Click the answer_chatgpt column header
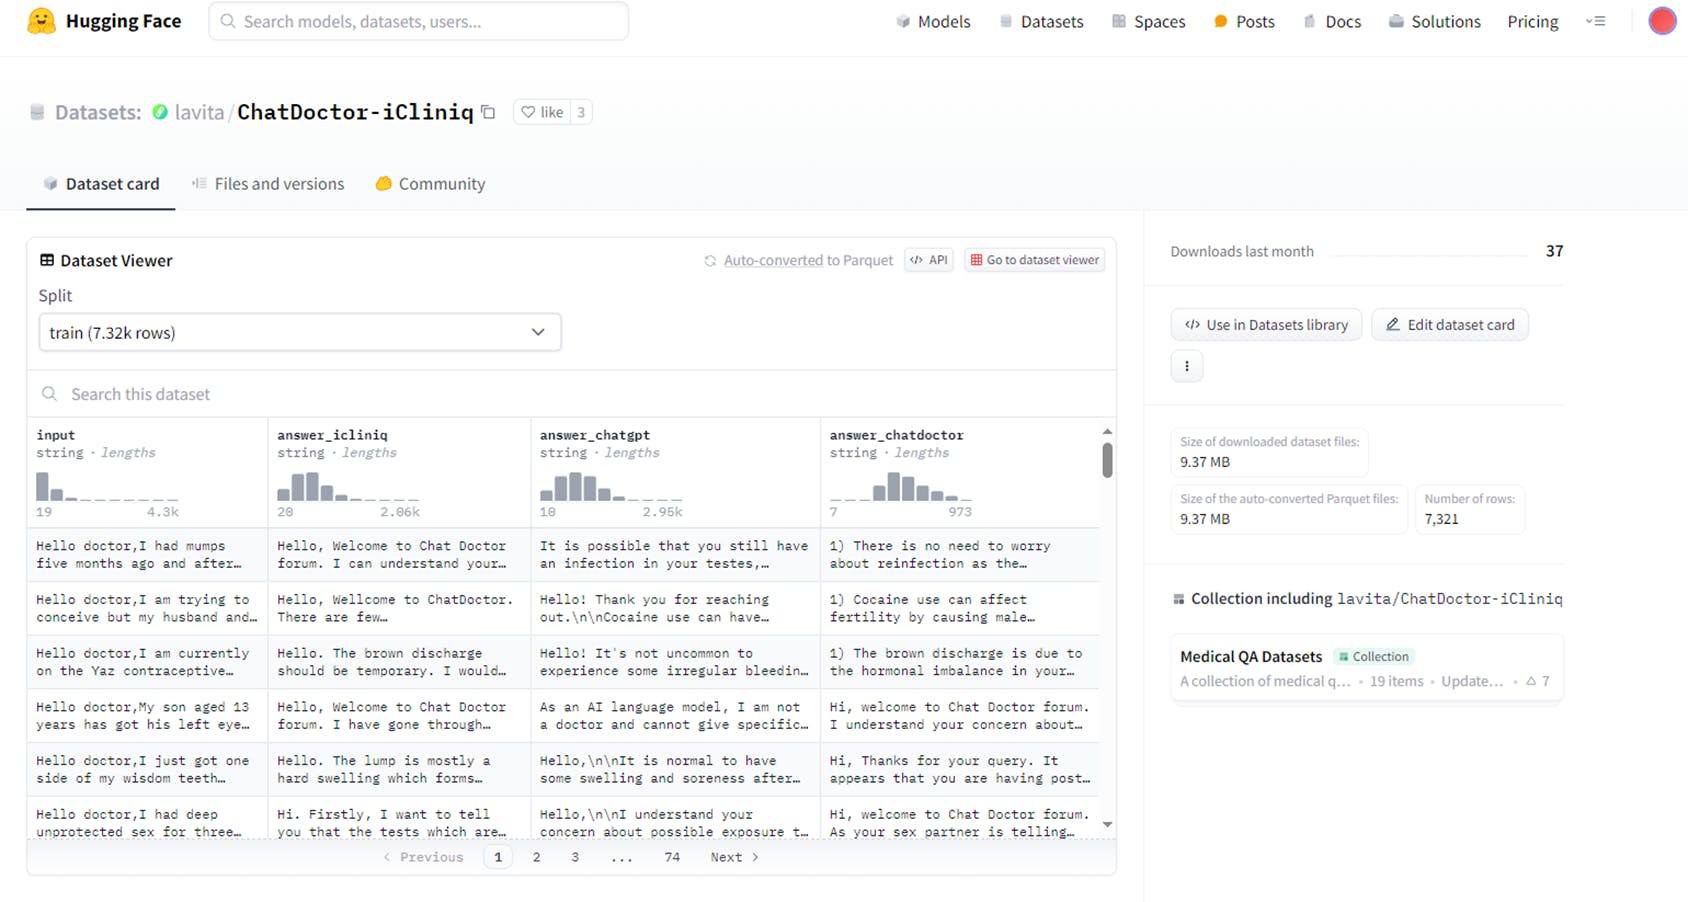 click(x=595, y=435)
